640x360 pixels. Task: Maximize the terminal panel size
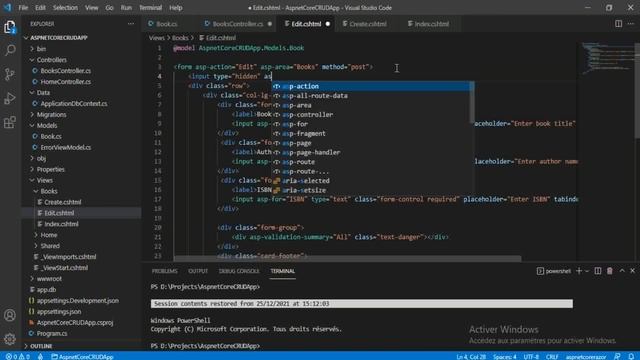622,271
